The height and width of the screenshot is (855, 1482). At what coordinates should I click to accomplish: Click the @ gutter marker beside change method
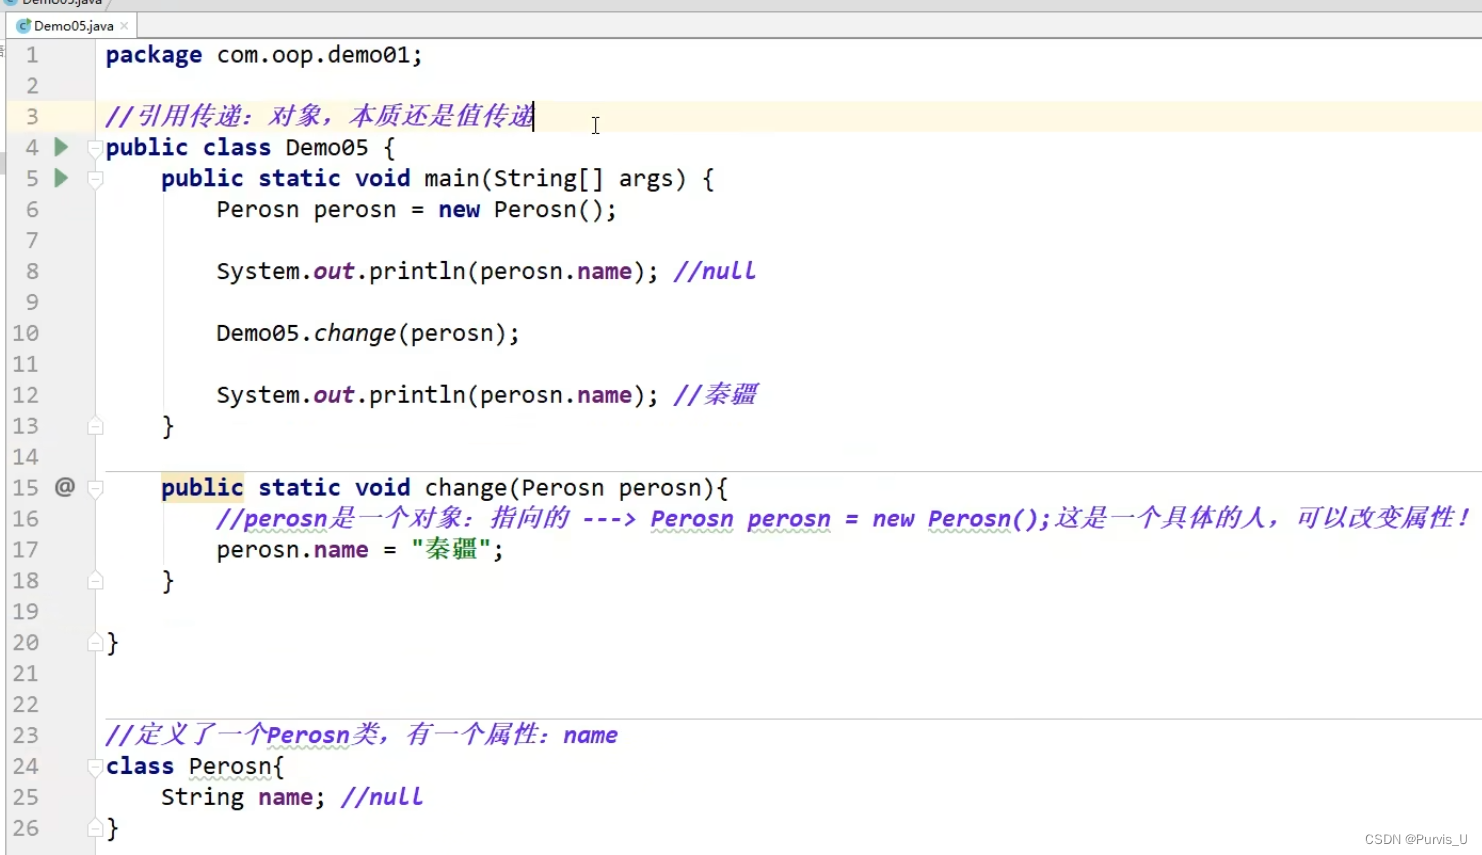[x=65, y=487]
